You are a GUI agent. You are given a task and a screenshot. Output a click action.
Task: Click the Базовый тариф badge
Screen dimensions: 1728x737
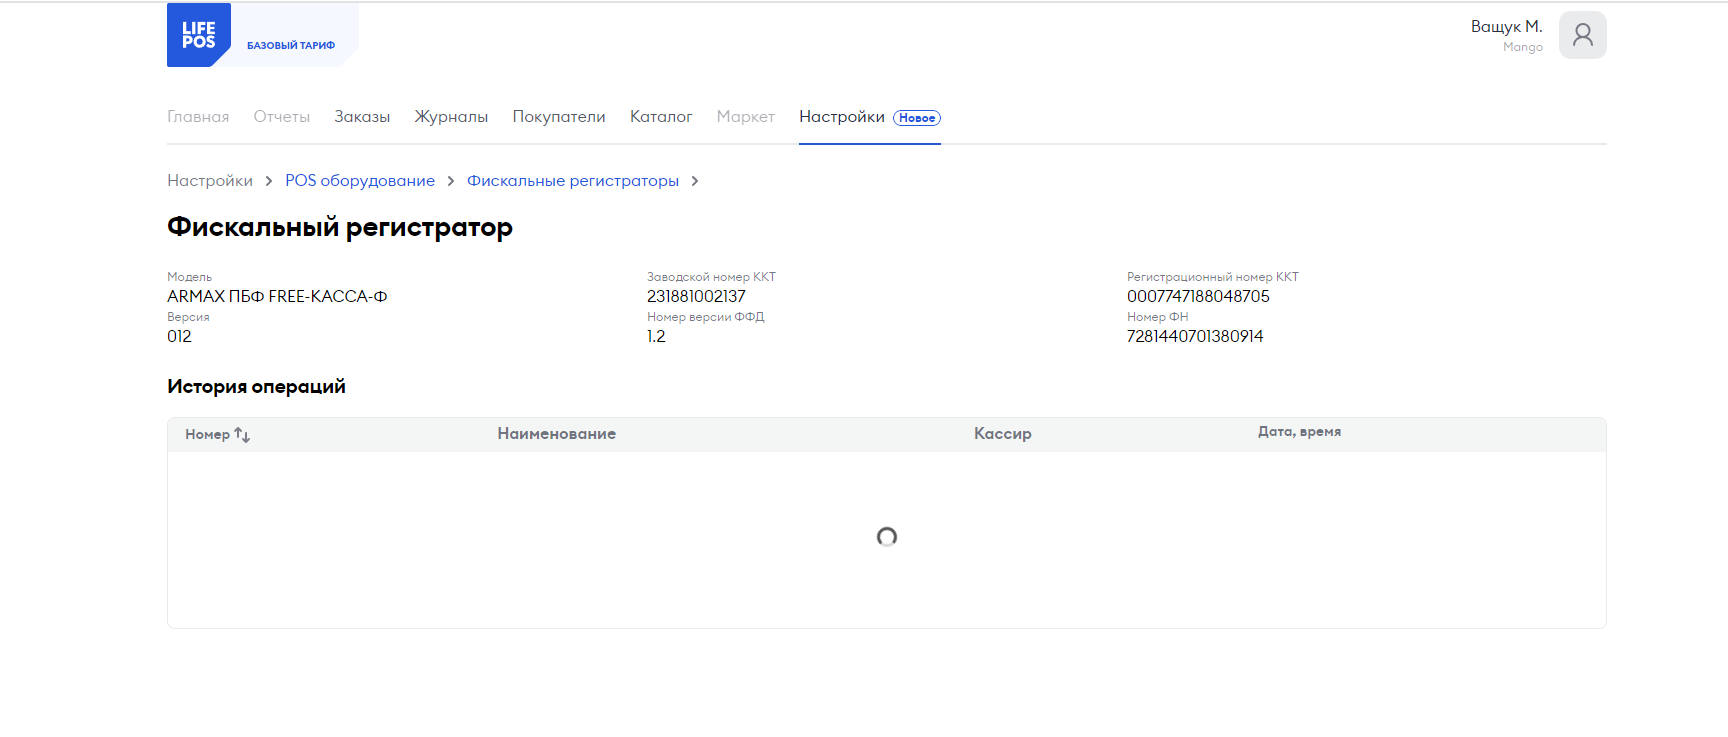[291, 45]
